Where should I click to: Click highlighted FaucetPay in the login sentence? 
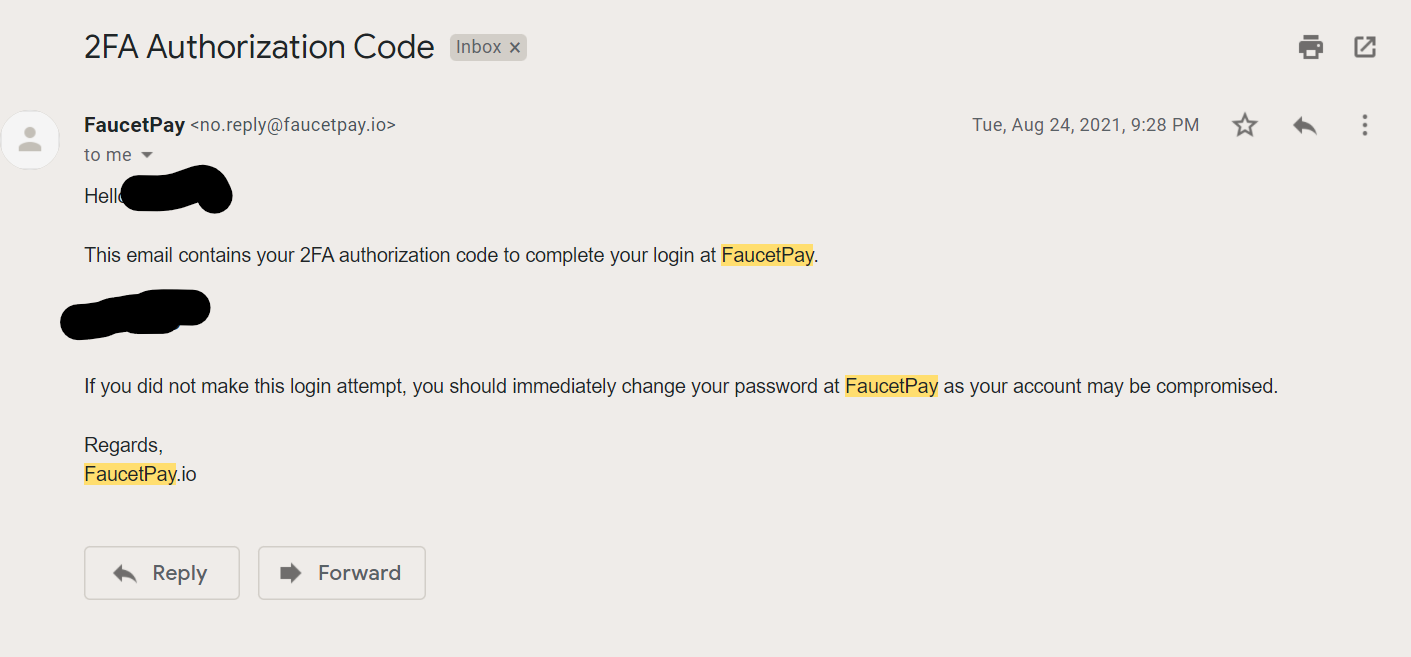coord(767,255)
